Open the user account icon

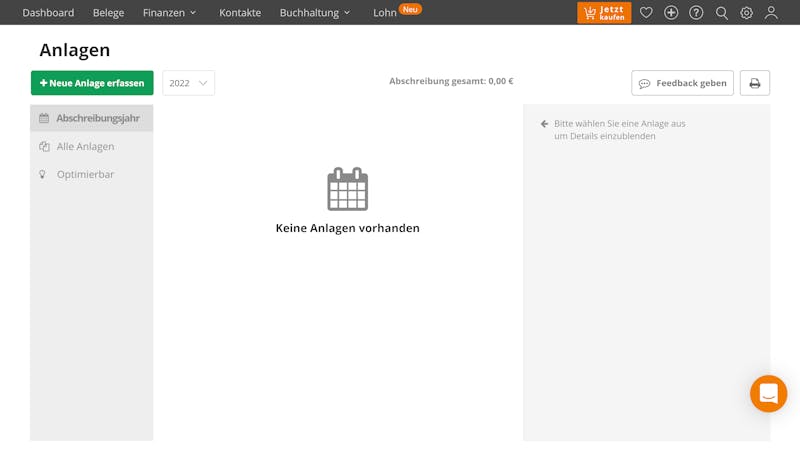pos(771,13)
